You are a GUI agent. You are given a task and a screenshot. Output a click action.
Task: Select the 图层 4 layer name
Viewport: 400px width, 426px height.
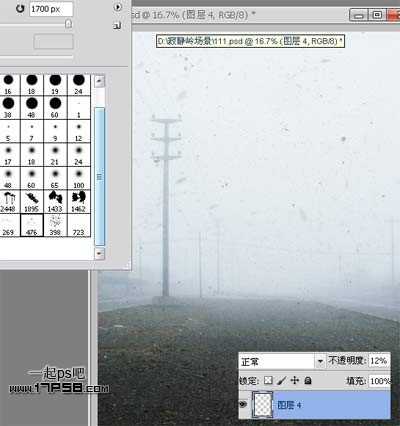tap(289, 405)
